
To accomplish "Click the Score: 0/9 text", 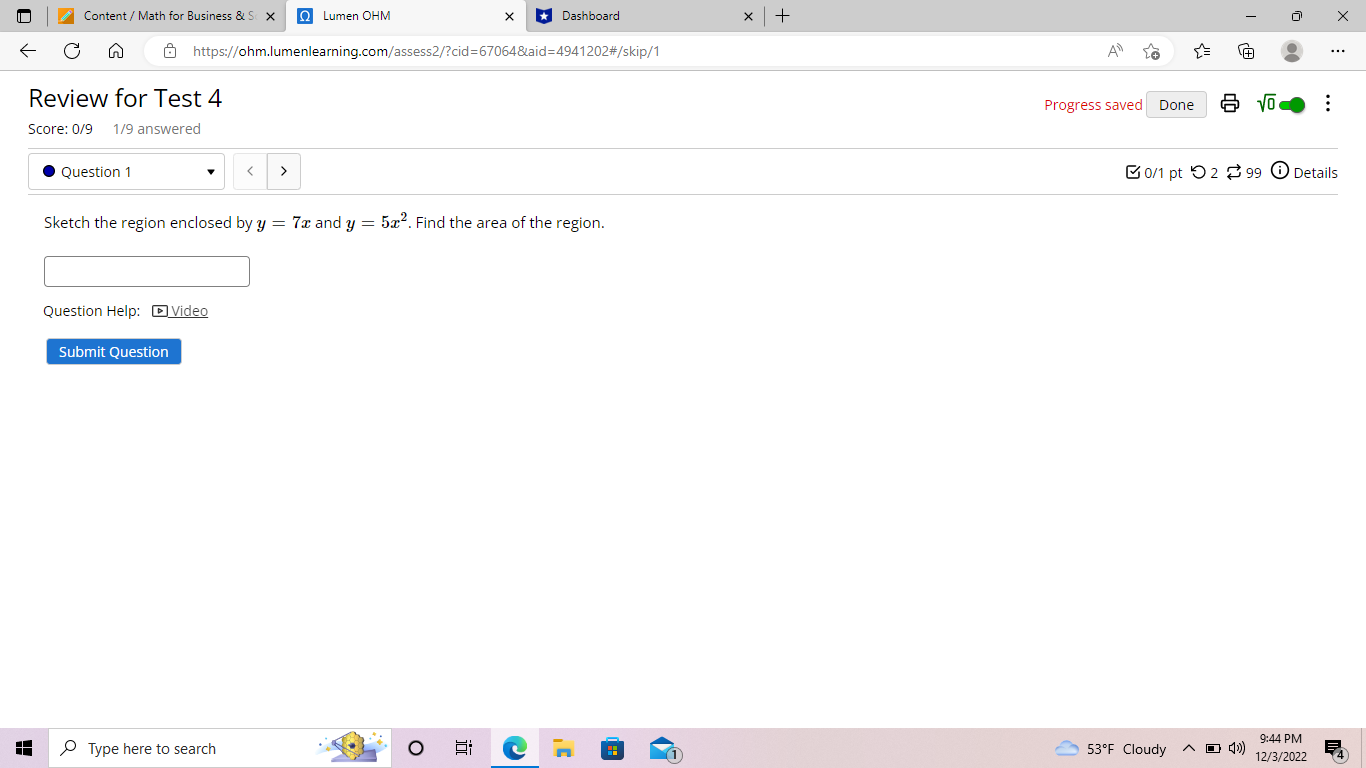I will [60, 129].
